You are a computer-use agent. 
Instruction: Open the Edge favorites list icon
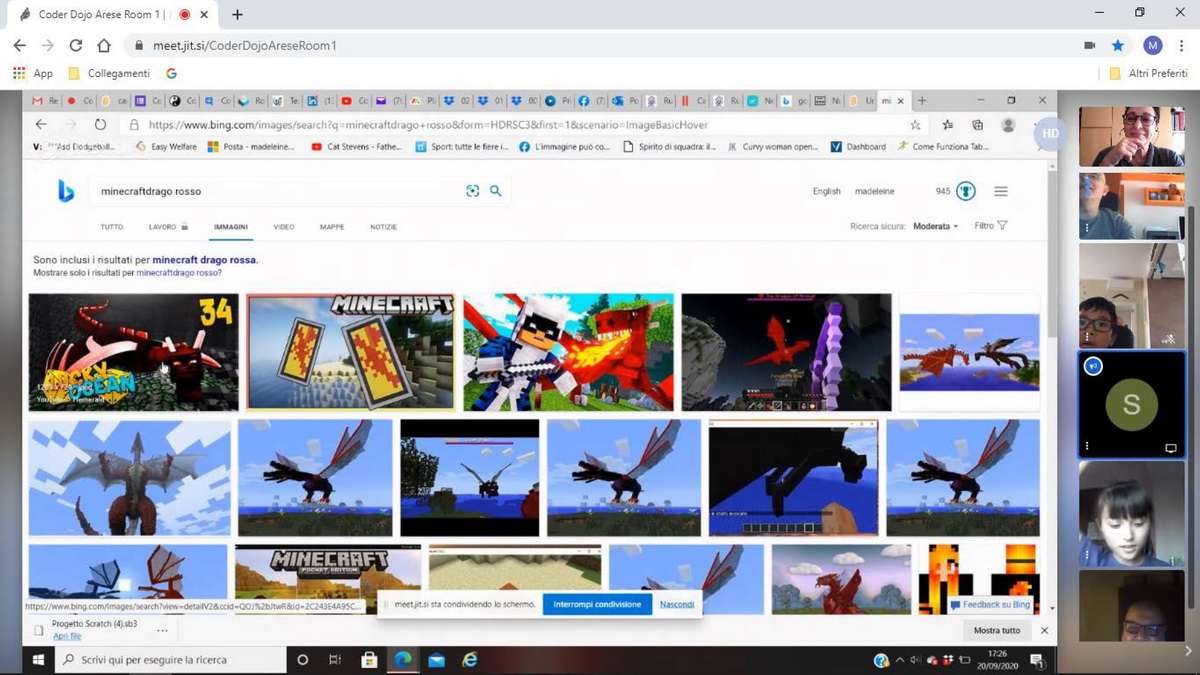click(x=947, y=125)
